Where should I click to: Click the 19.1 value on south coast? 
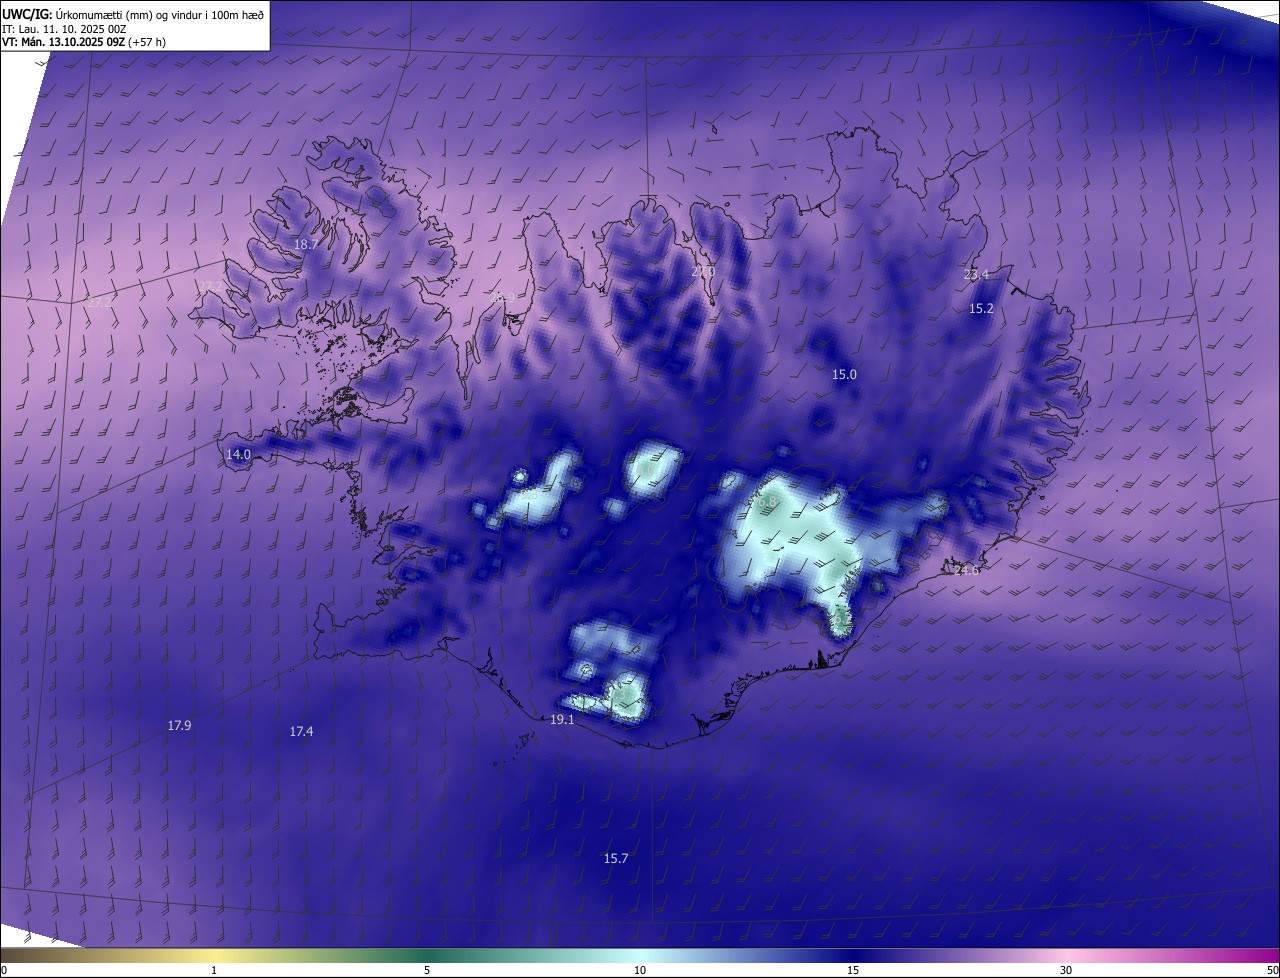point(562,720)
